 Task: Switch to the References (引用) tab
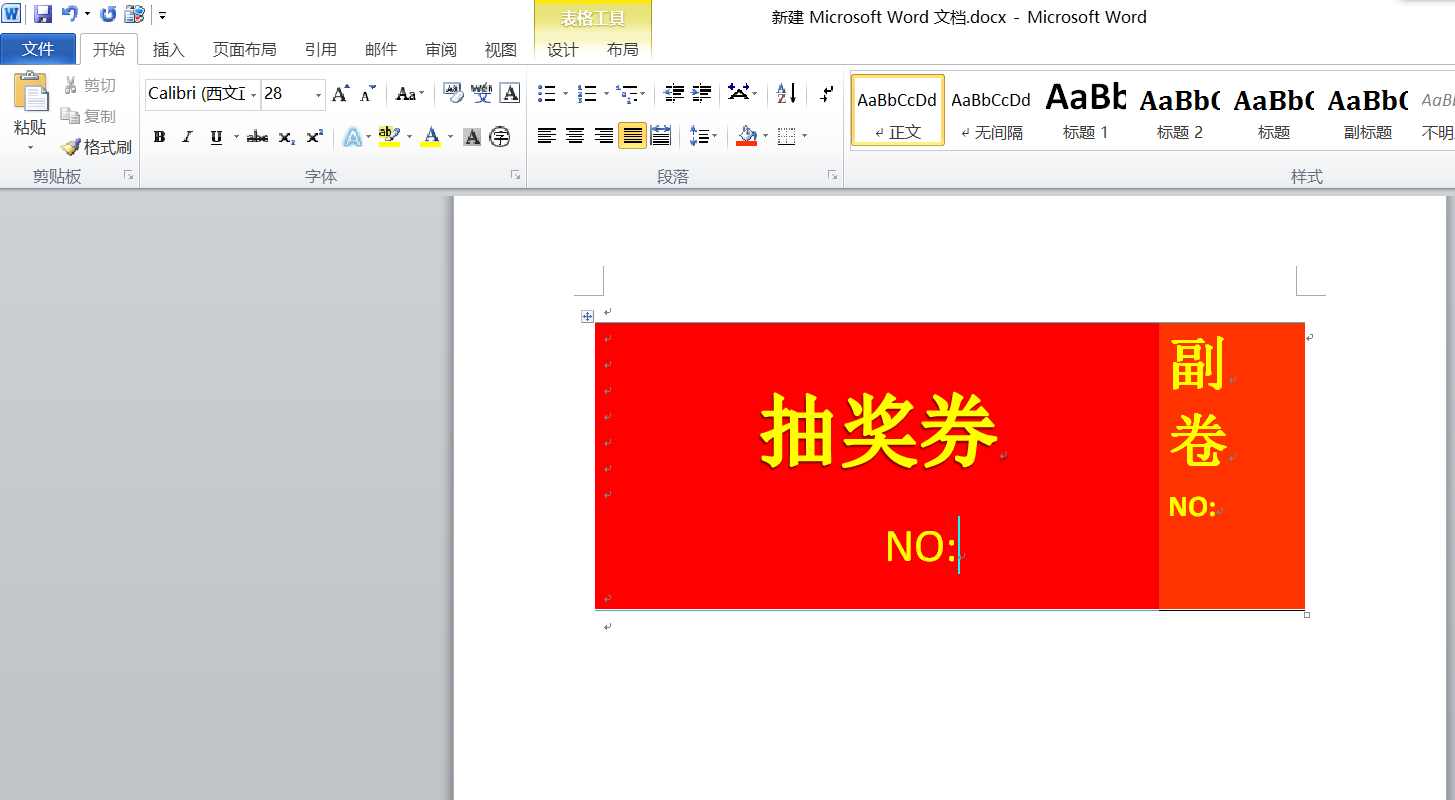click(320, 49)
